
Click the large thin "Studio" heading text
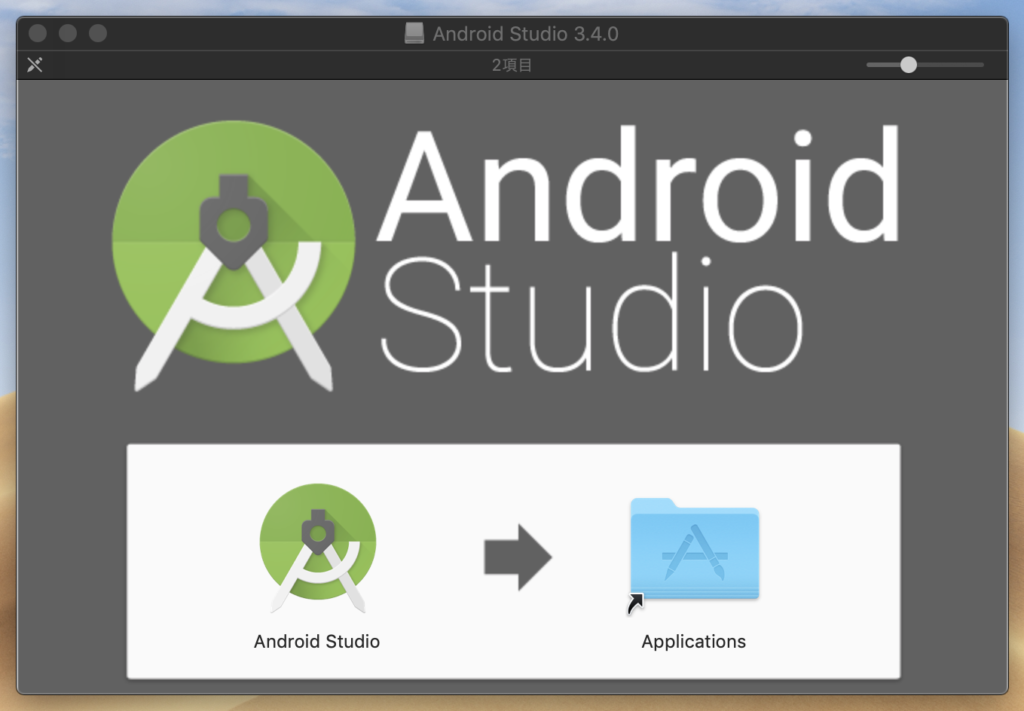(x=590, y=313)
